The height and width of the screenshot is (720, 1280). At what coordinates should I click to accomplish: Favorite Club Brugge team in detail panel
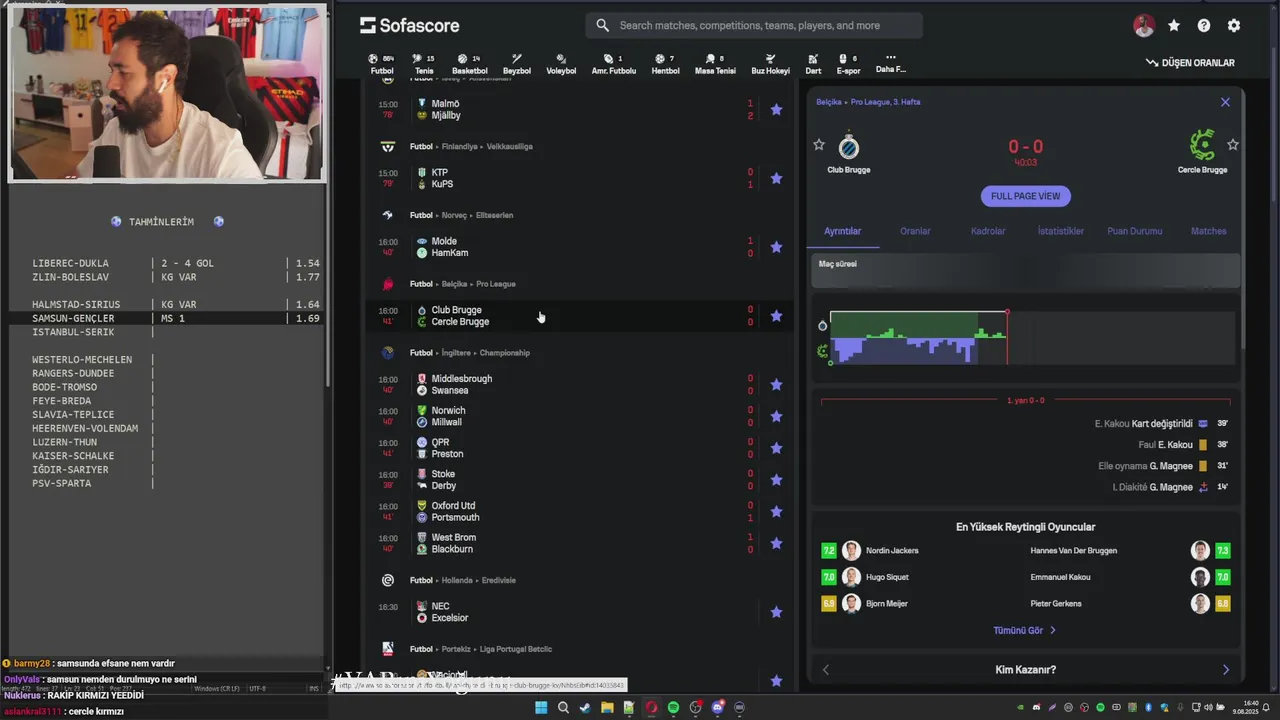point(819,145)
